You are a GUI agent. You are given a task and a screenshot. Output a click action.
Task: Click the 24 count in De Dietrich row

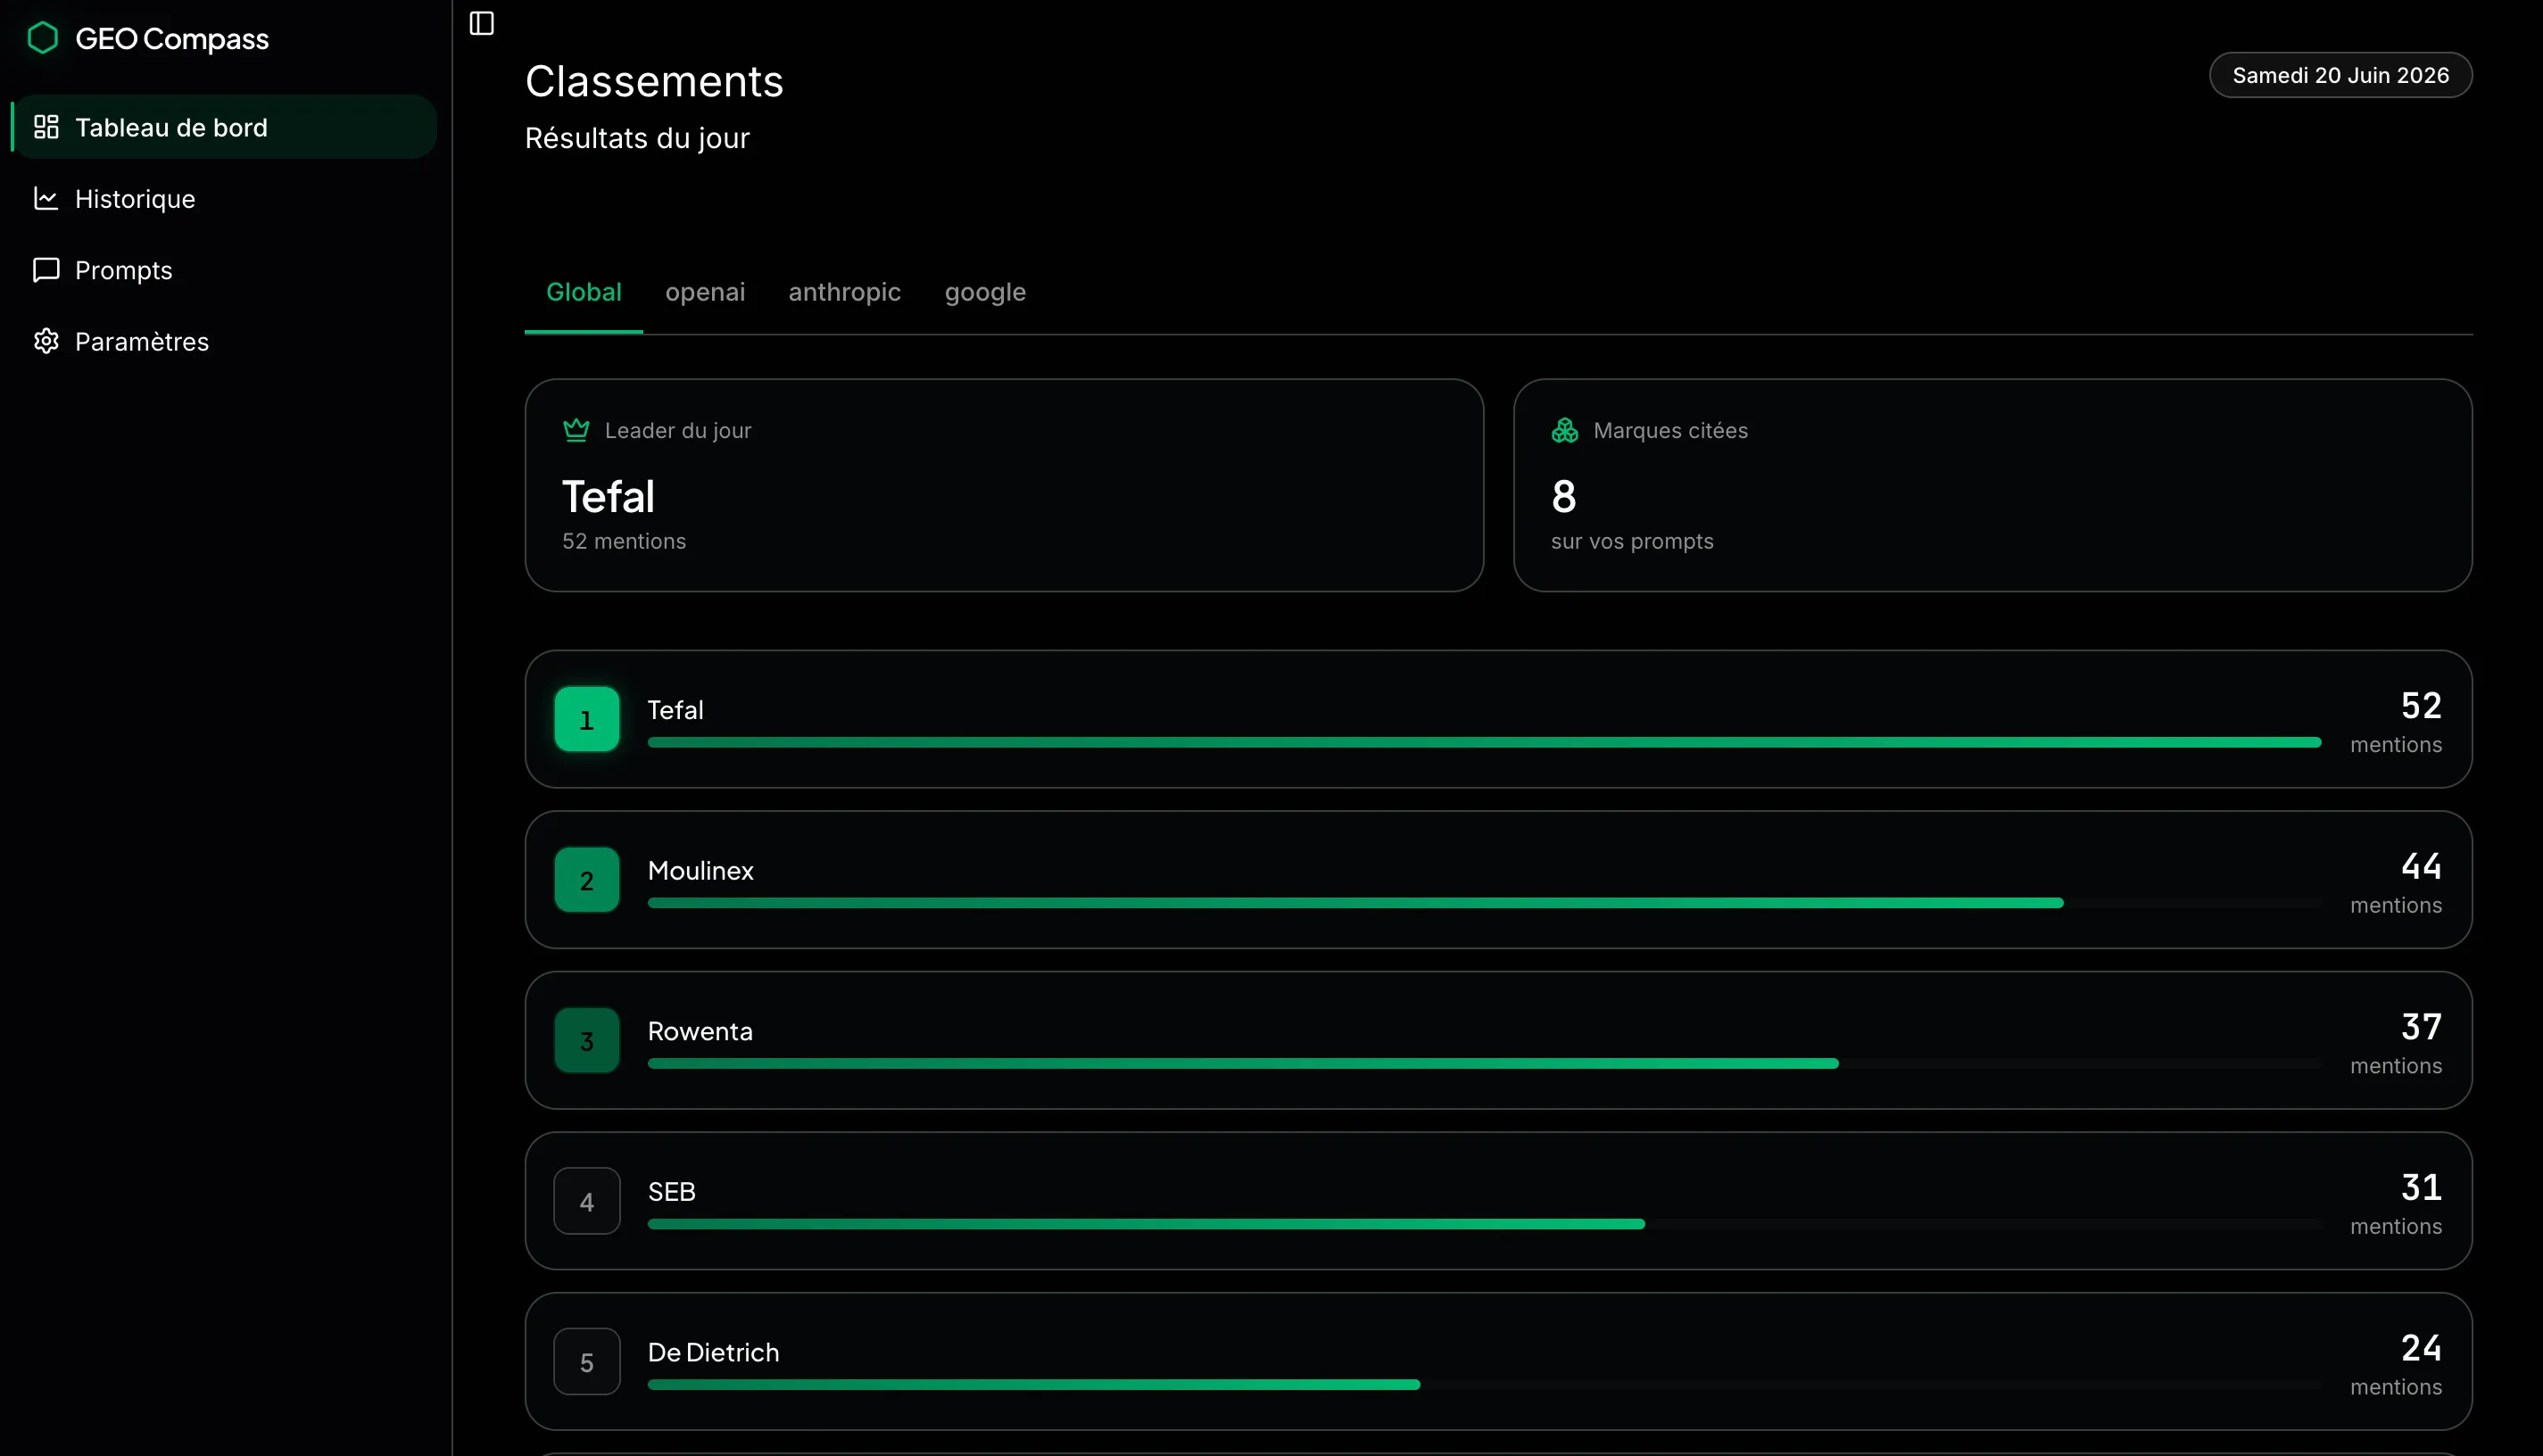tap(2421, 1347)
